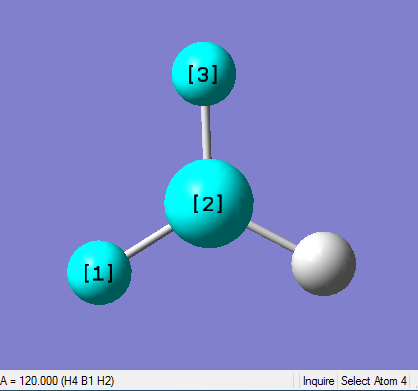Click the 'Inquire' mode status entry
The width and height of the screenshot is (418, 391).
pyautogui.click(x=318, y=381)
